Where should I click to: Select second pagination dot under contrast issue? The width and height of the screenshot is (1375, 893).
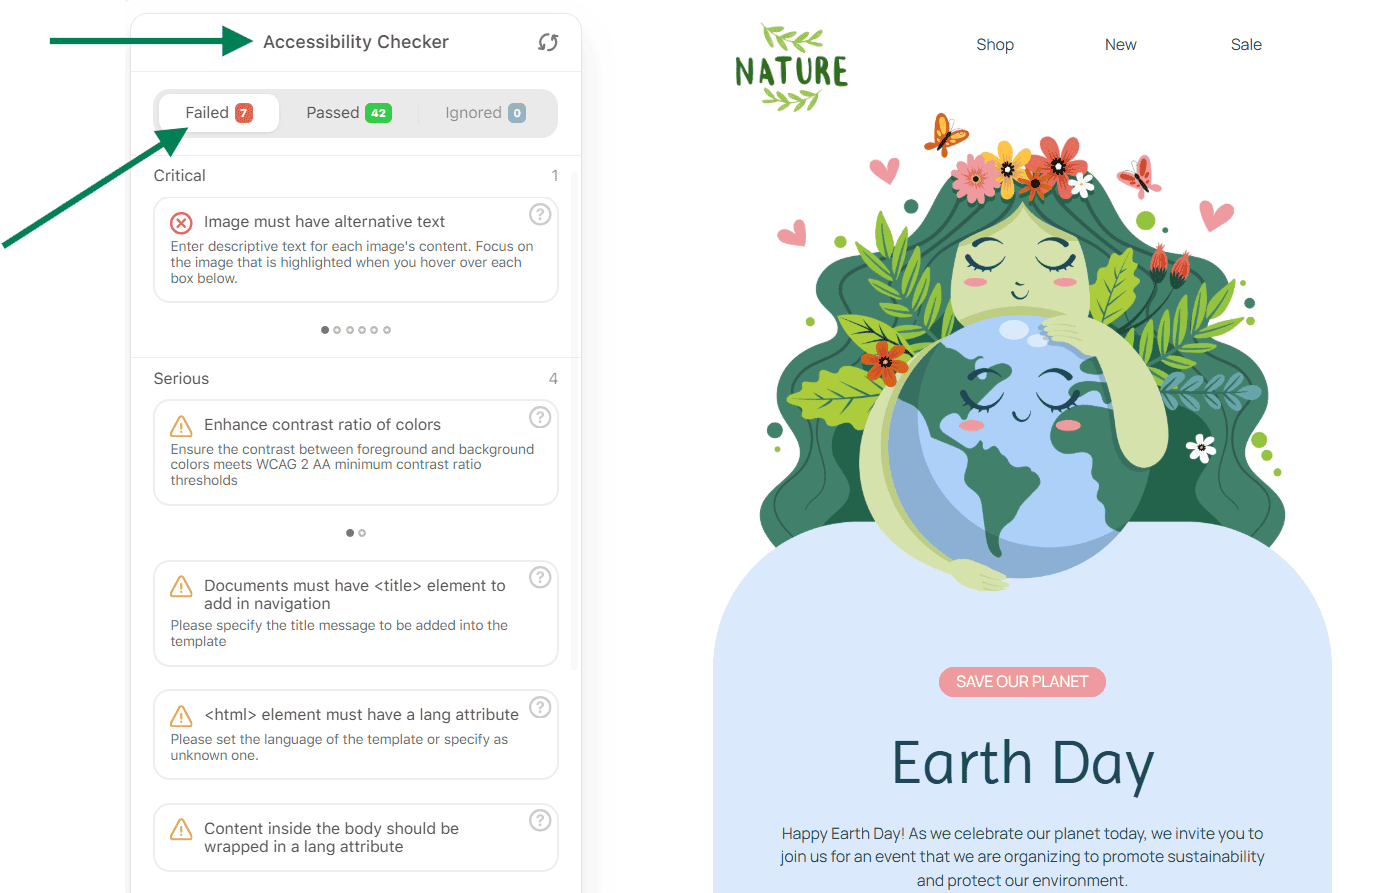click(362, 533)
